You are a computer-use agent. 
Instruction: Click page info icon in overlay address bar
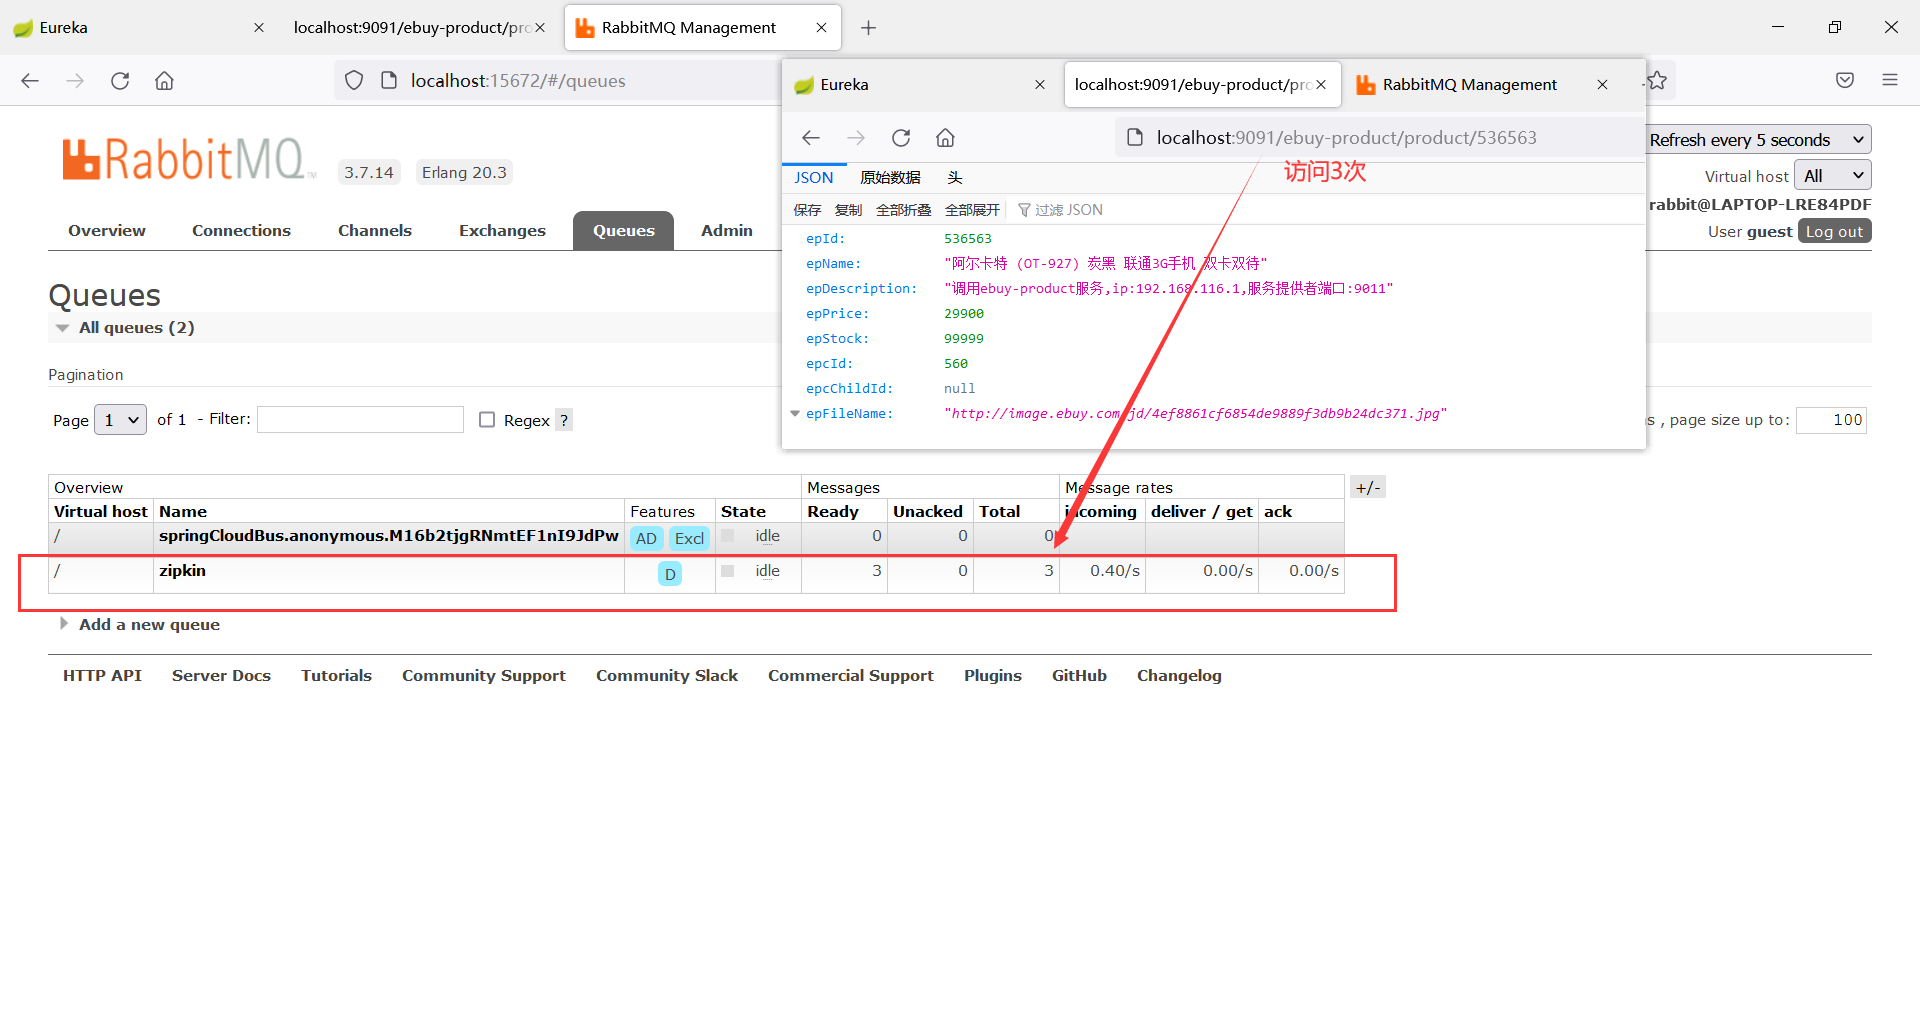1135,138
